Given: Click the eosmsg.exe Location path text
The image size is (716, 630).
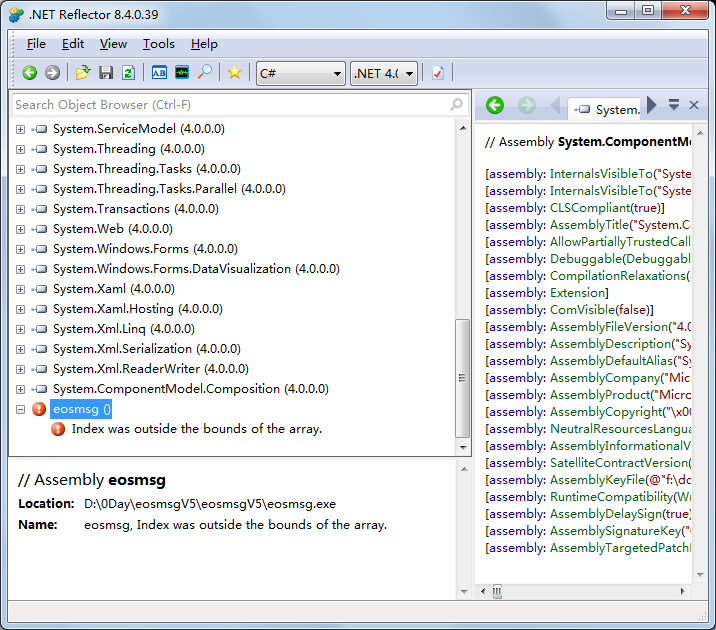Looking at the screenshot, I should coord(210,504).
